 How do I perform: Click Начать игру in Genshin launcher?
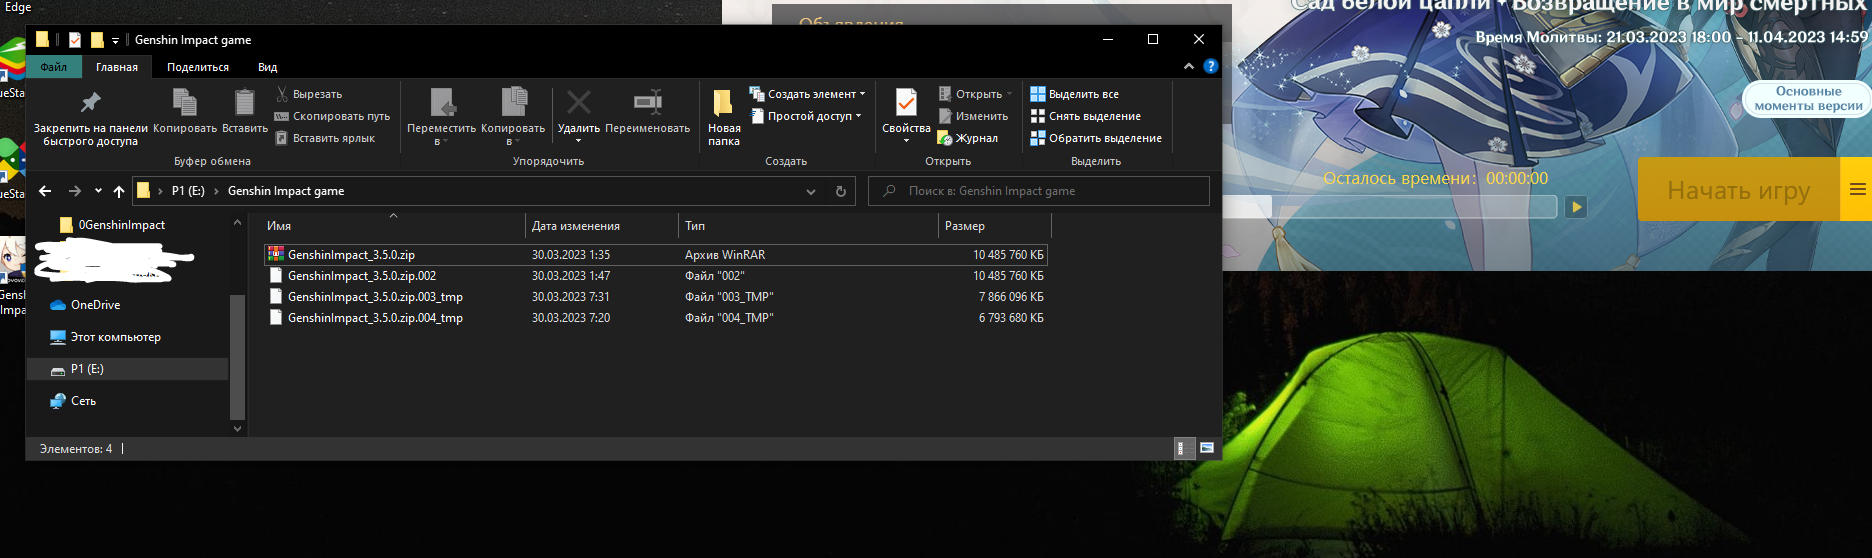click(x=1738, y=190)
